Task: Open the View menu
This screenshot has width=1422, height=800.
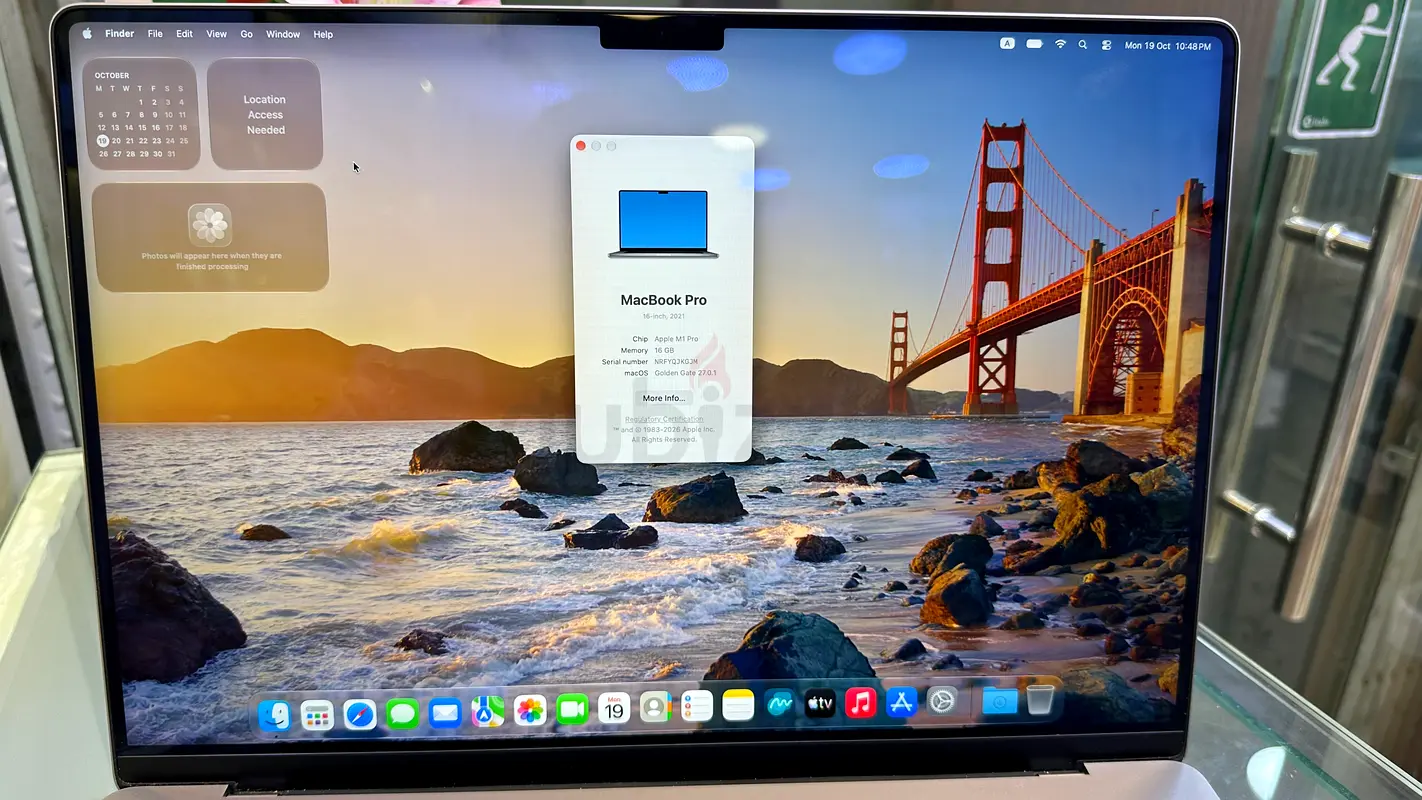Action: click(216, 34)
